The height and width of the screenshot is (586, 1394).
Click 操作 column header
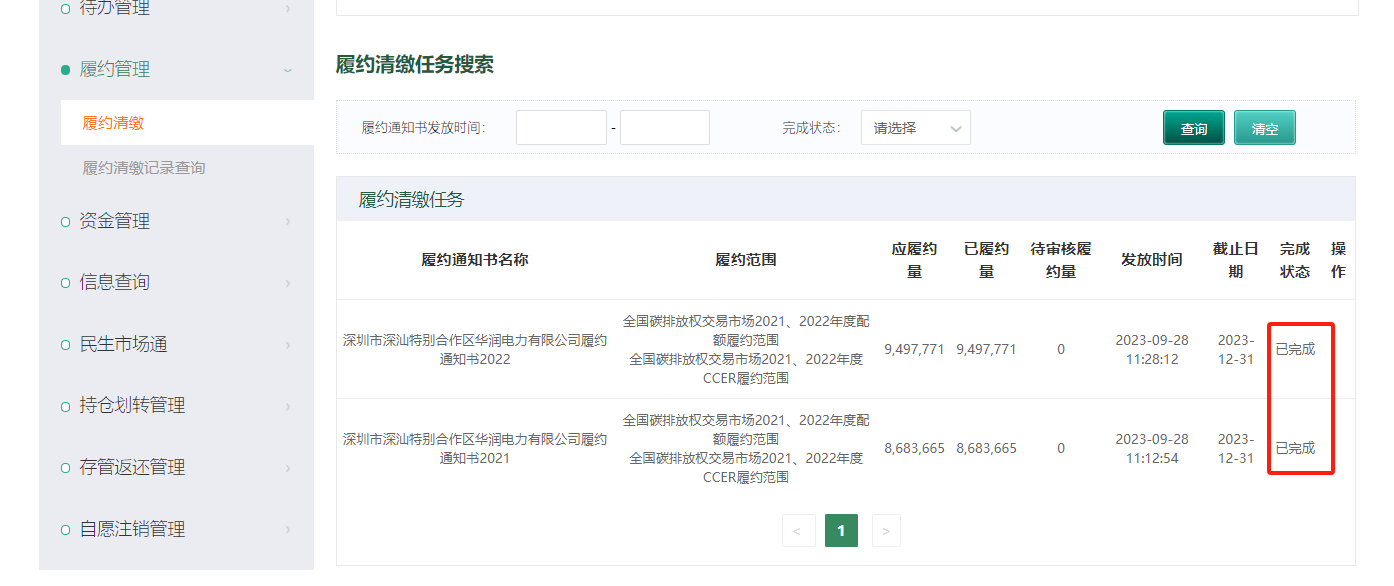1338,260
